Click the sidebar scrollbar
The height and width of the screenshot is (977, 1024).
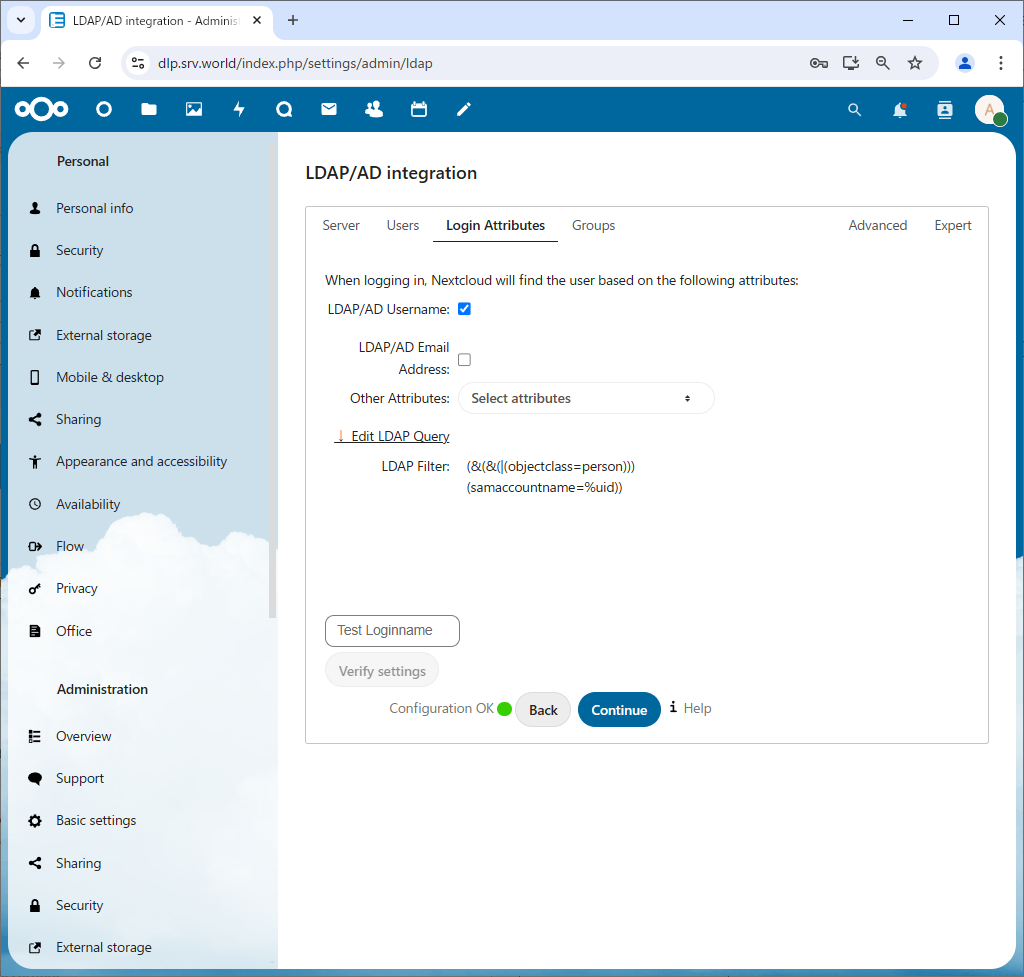pos(272,379)
